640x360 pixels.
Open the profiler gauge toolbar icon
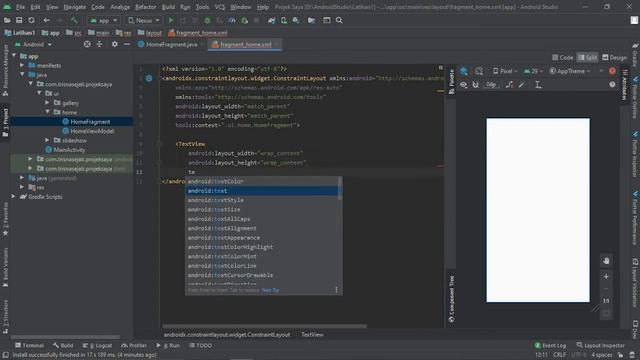click(x=232, y=20)
